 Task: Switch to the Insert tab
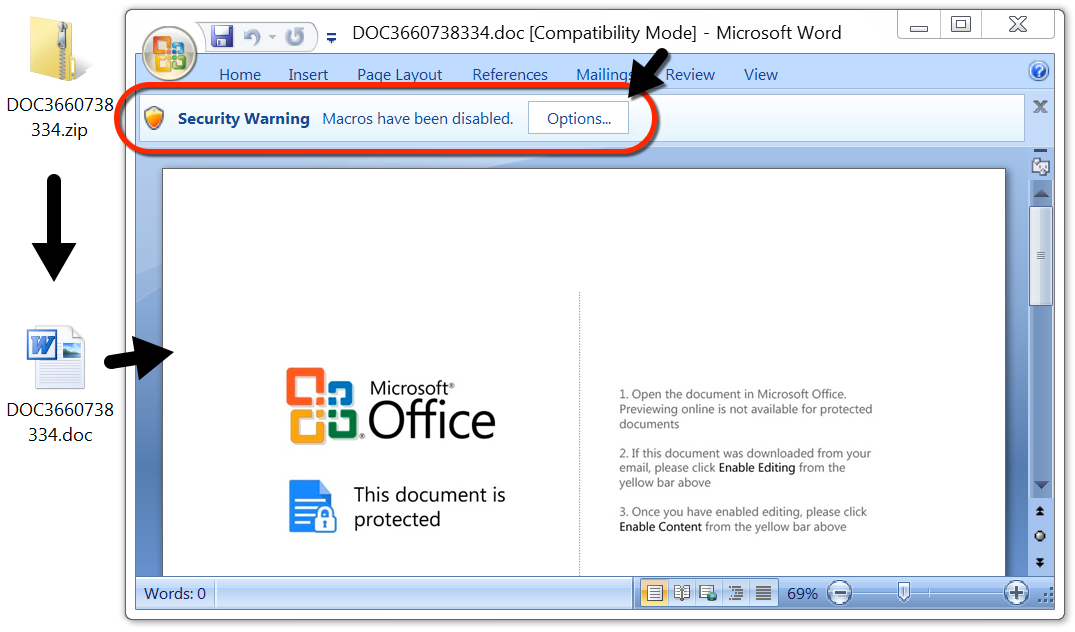click(x=308, y=74)
